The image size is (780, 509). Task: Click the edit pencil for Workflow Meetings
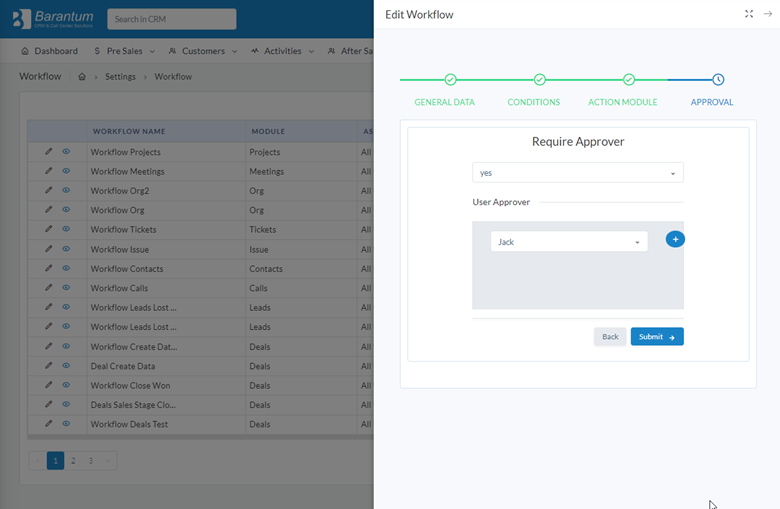pos(48,171)
